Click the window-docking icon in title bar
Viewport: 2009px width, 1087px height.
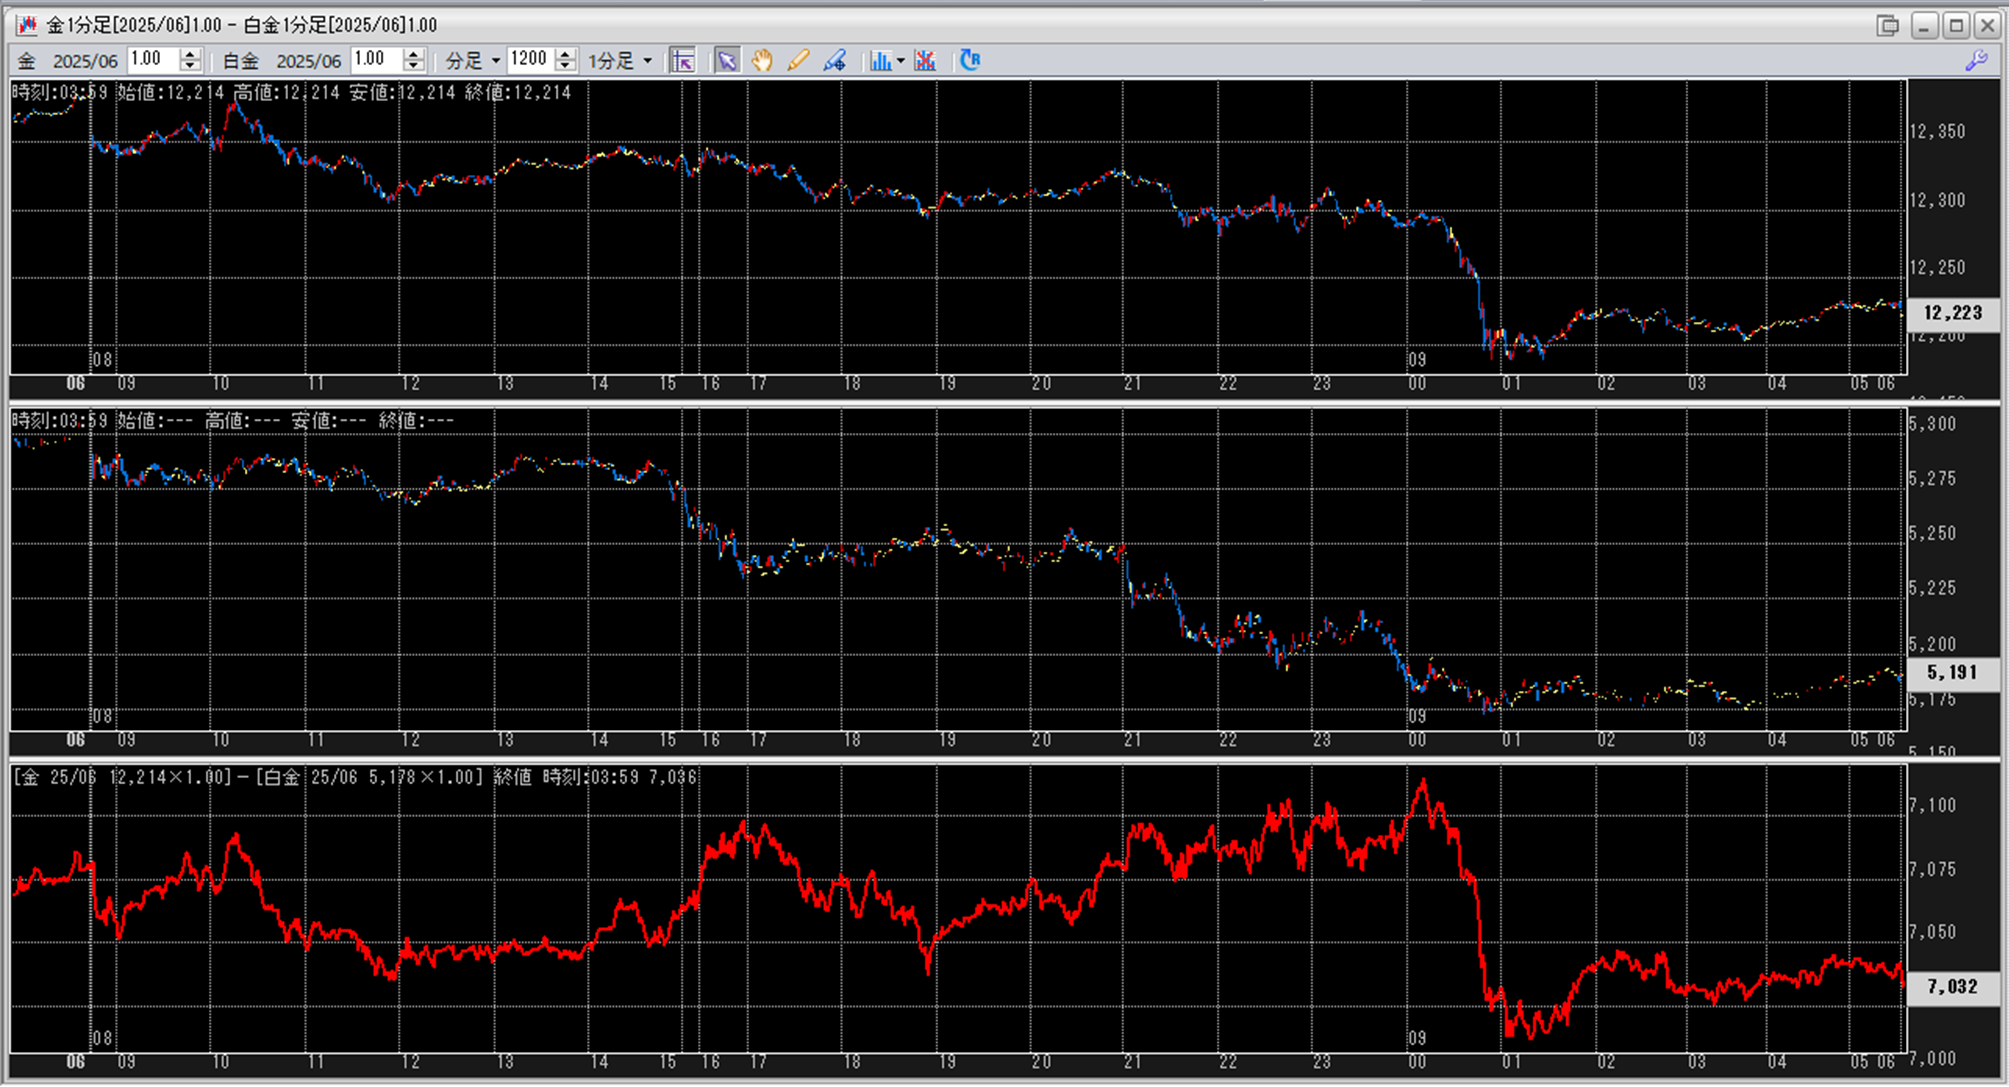pyautogui.click(x=1887, y=25)
